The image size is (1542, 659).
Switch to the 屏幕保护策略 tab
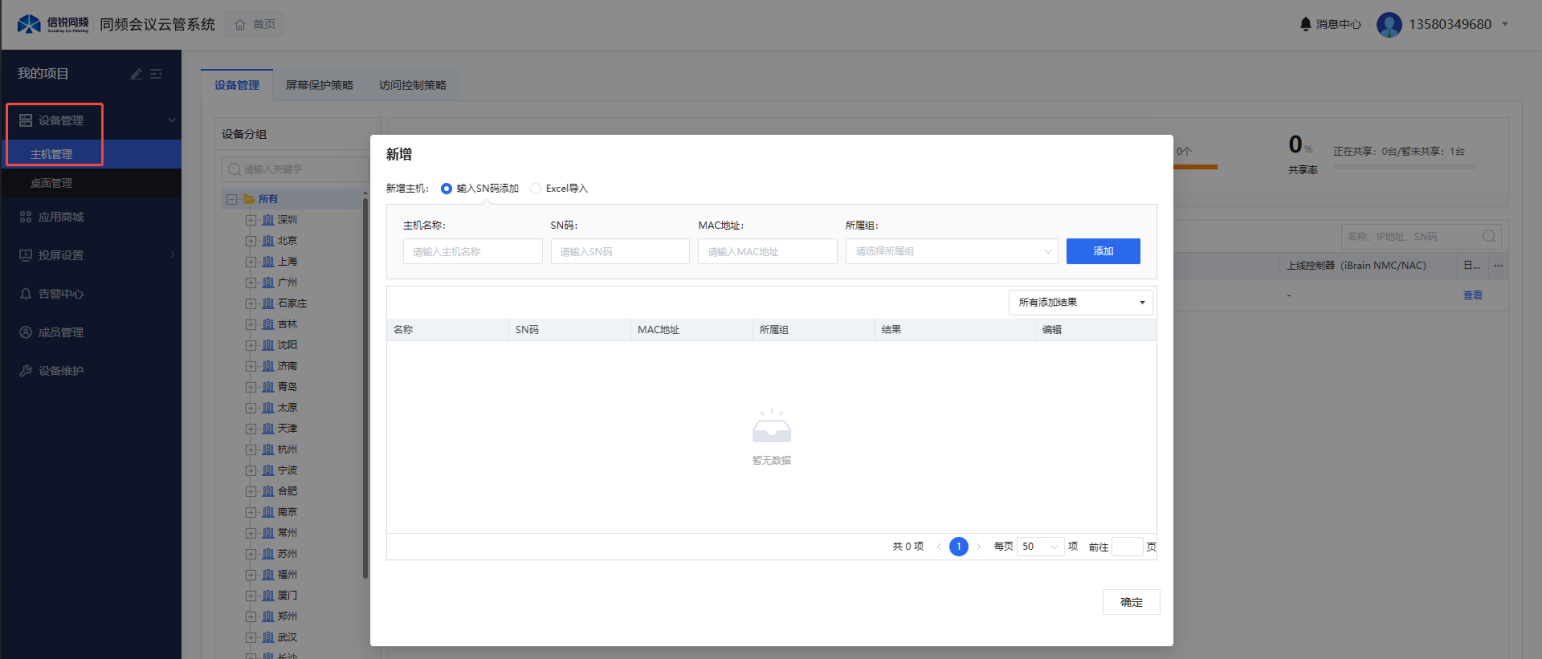click(x=319, y=85)
